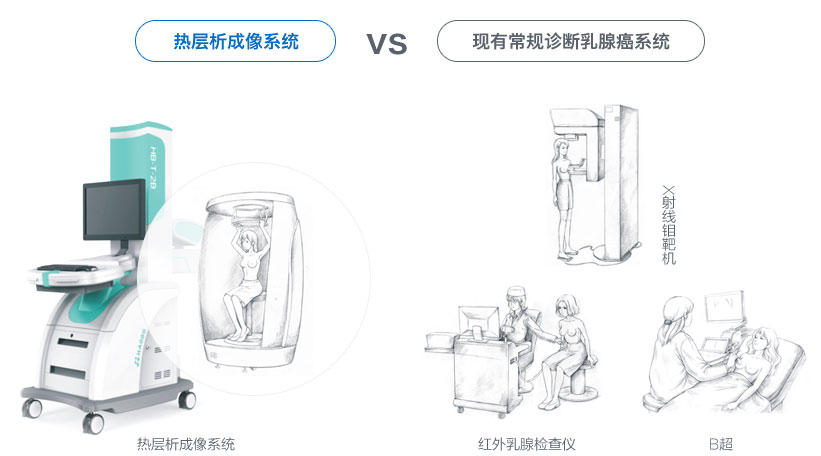Click the 热层析成像系统 caption under machine
Screen dimensions: 821x456
coord(186,444)
